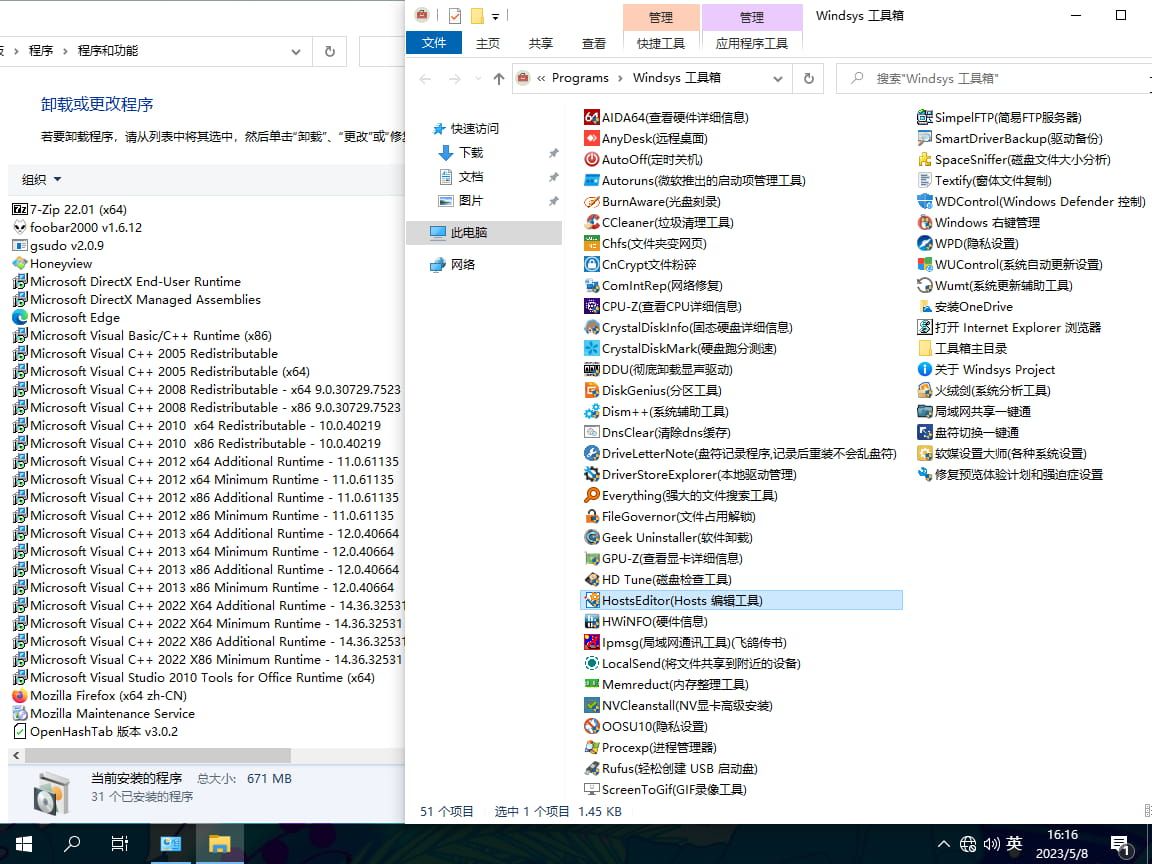The height and width of the screenshot is (864, 1152).
Task: Click the AIDA64 hardware info icon
Action: 592,117
